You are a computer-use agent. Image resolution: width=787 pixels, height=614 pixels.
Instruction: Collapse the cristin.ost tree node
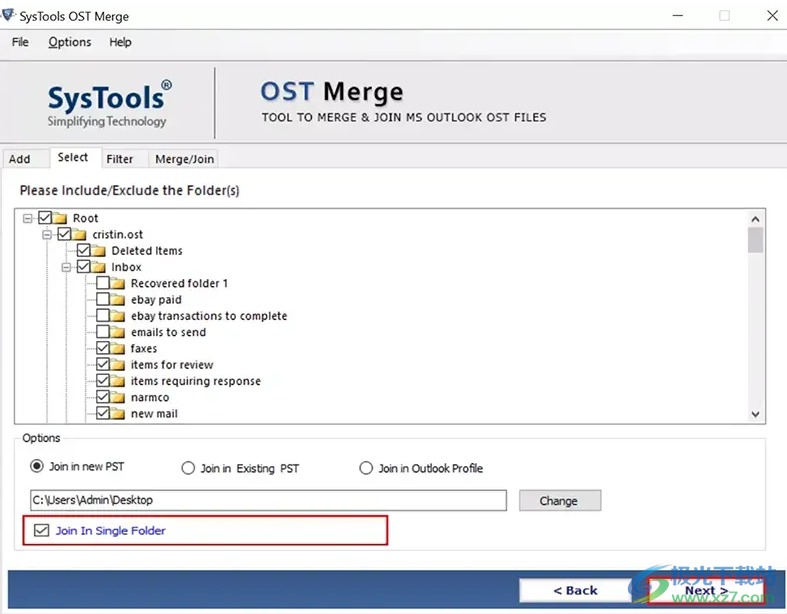click(x=47, y=235)
